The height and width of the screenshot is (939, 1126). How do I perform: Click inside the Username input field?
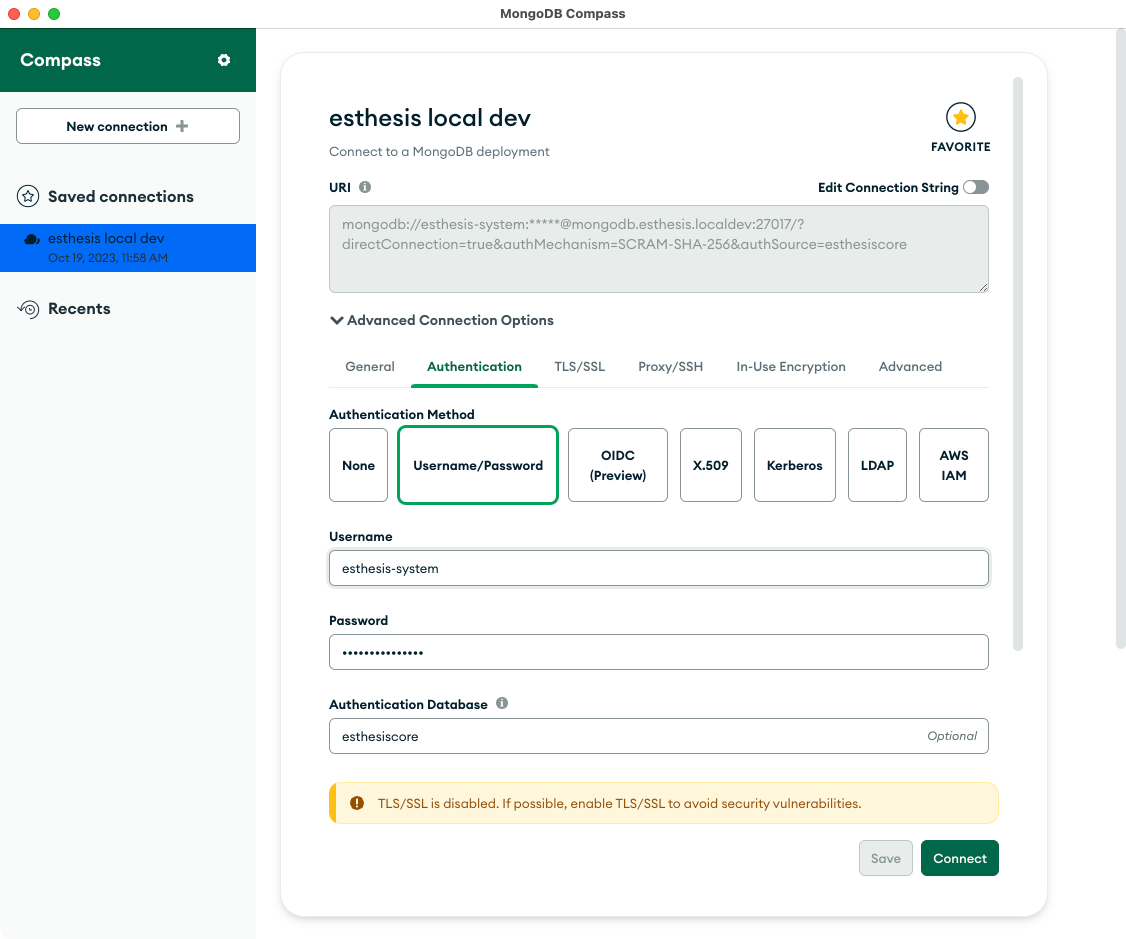tap(658, 567)
